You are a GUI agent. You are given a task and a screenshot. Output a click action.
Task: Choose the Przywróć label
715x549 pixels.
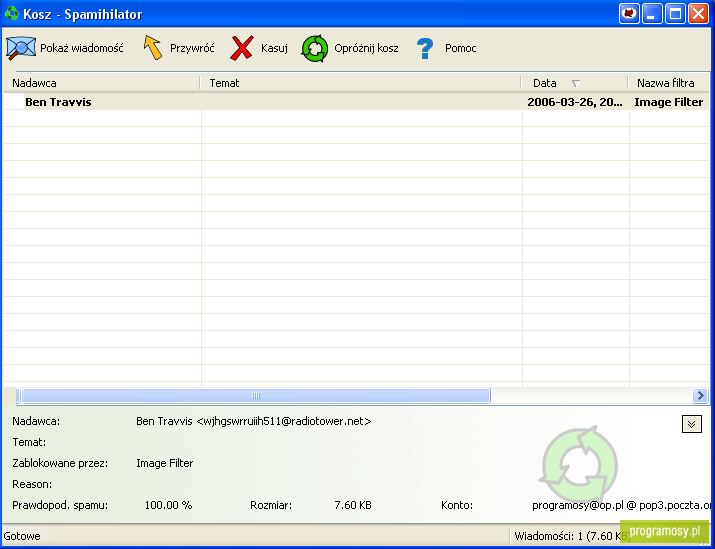(x=192, y=48)
